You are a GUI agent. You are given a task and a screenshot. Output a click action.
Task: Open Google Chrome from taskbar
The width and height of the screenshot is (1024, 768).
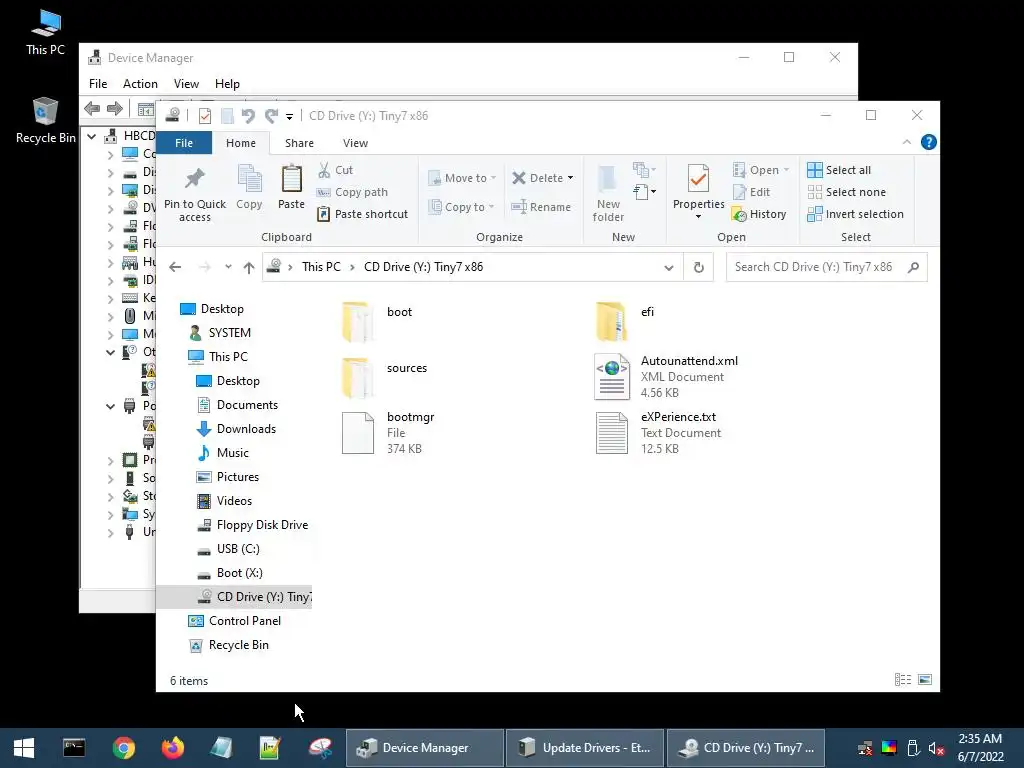point(123,748)
